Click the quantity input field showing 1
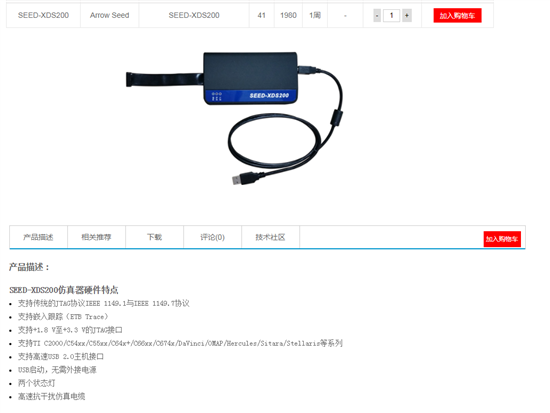550x413 pixels. point(391,15)
